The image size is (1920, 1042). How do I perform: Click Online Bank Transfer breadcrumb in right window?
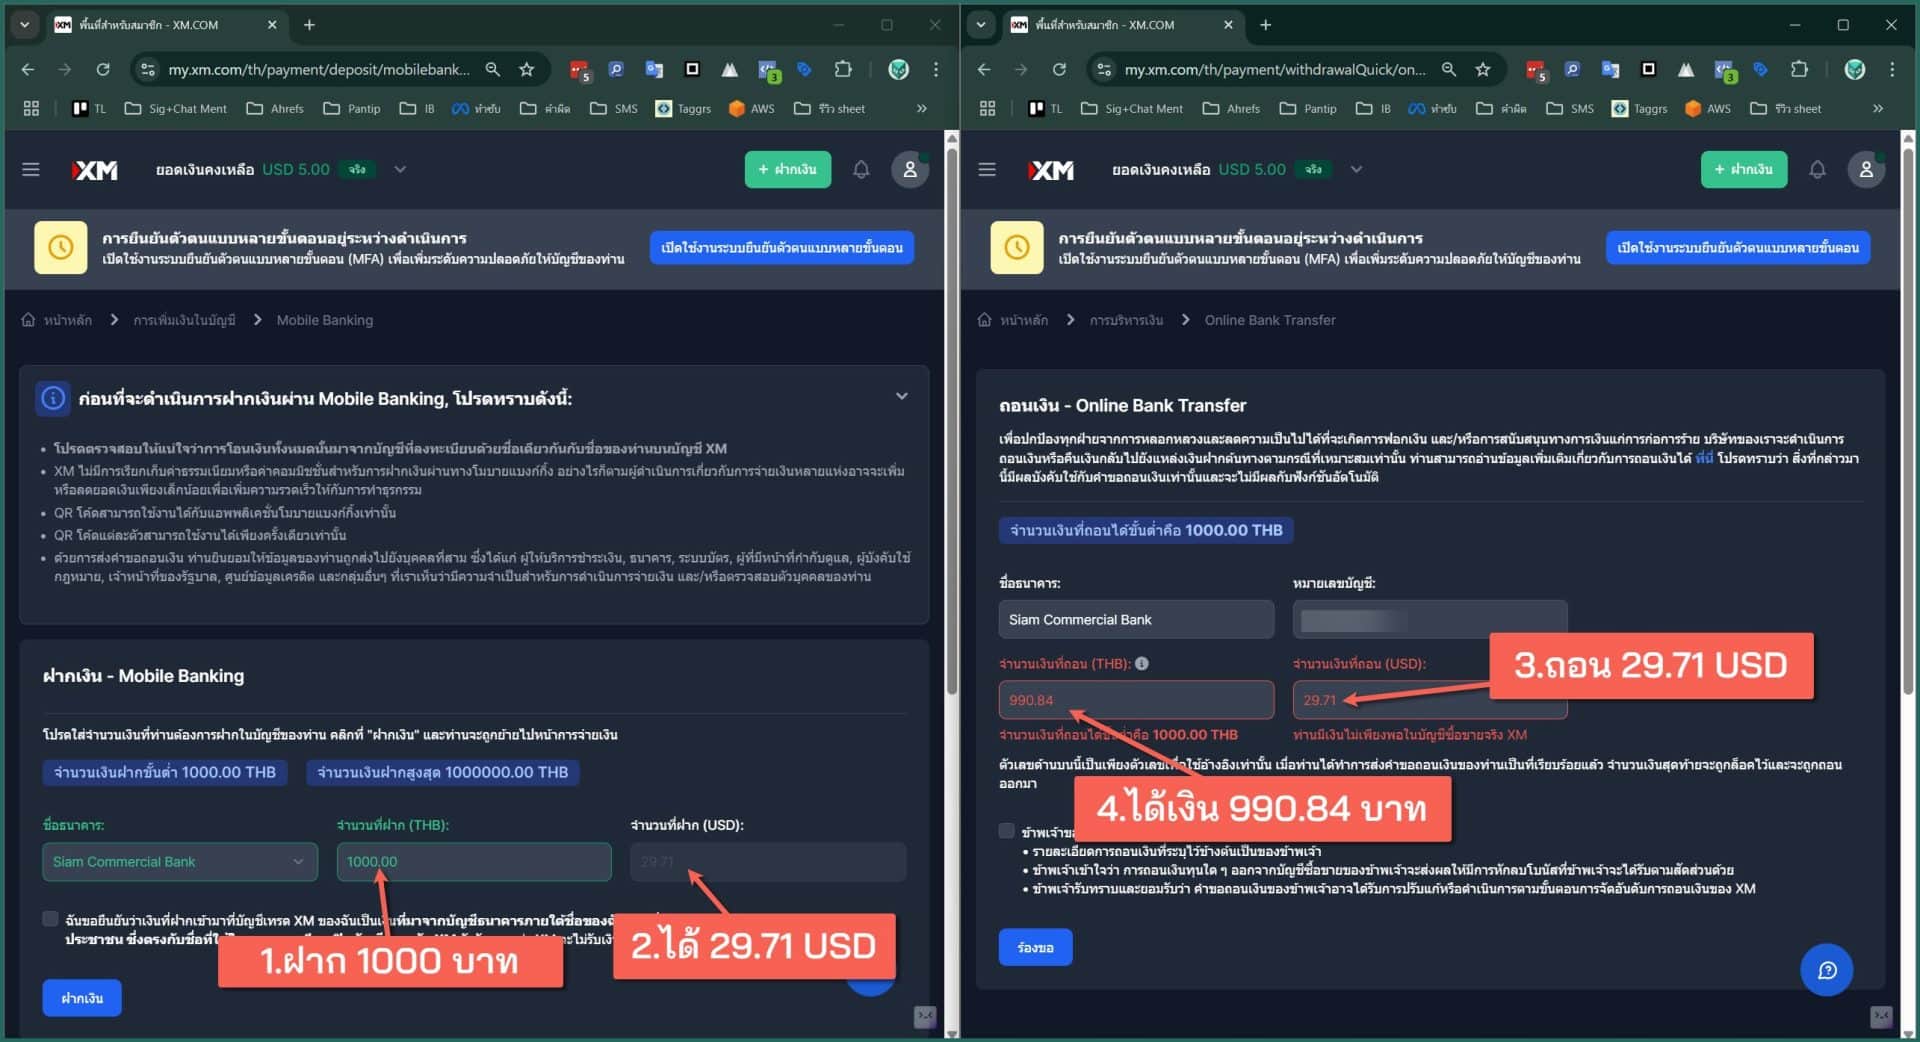(1270, 320)
